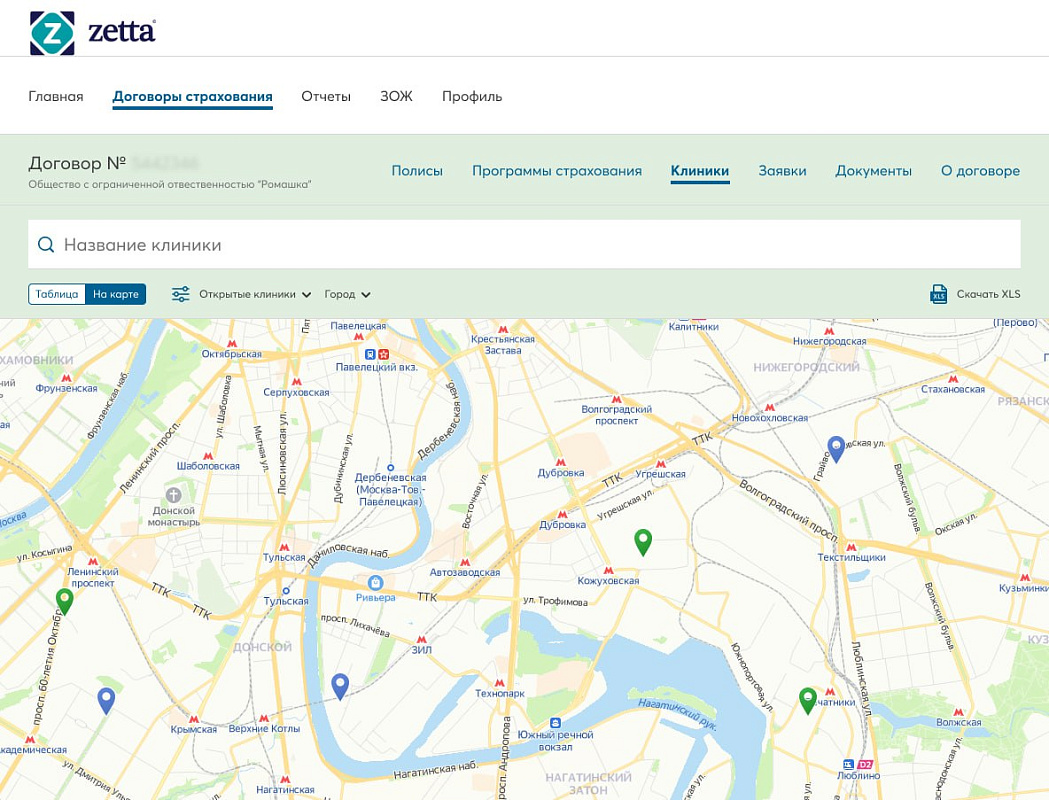Switch to the Полисы tab

(x=417, y=171)
